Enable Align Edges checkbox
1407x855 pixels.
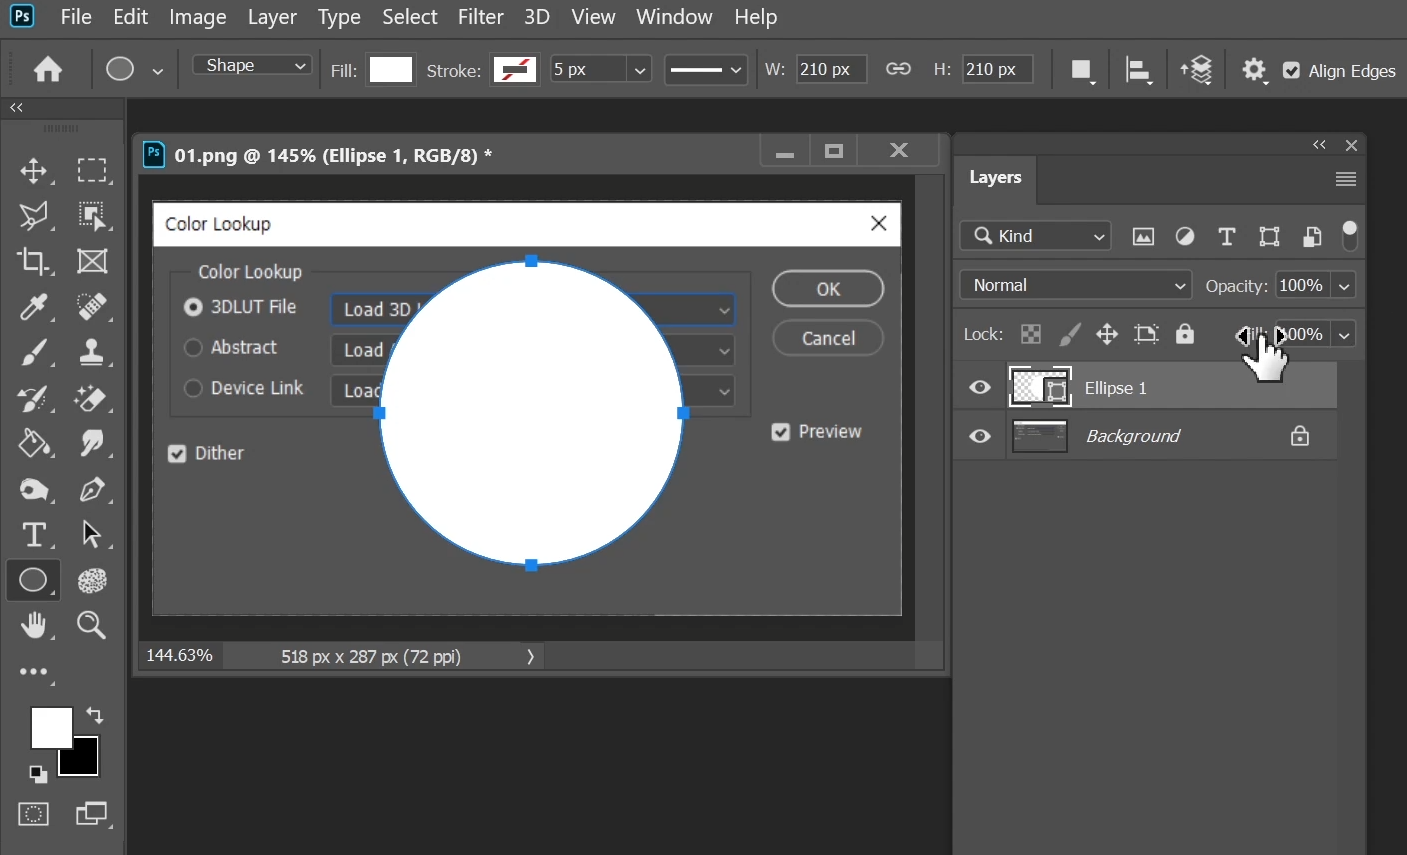point(1291,70)
